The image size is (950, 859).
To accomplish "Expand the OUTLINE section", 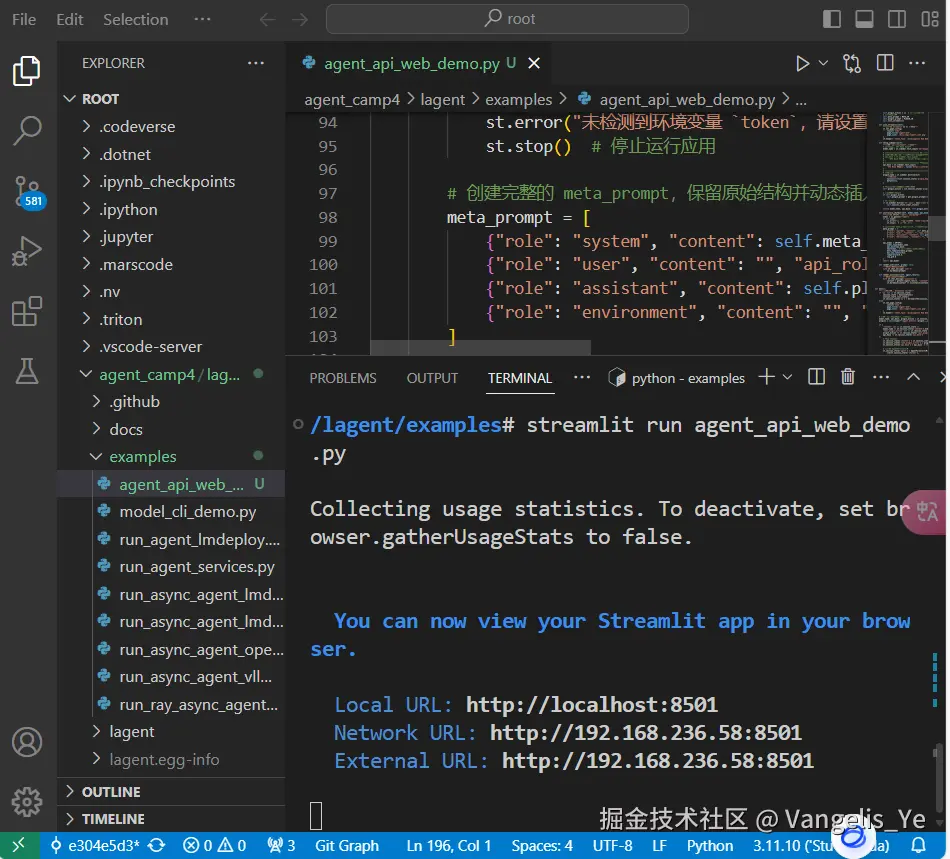I will pos(111,792).
